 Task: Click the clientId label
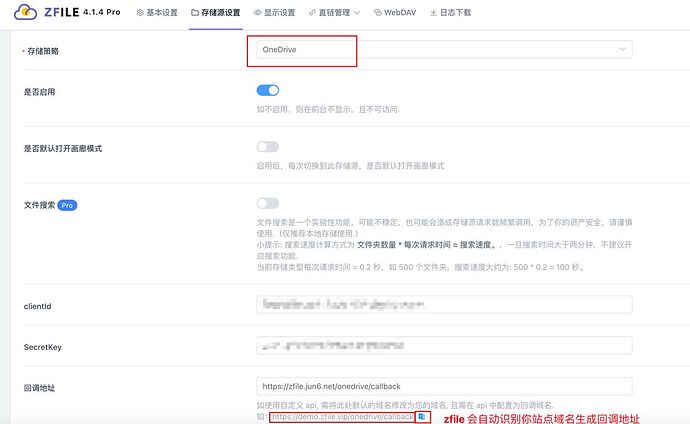click(x=37, y=307)
